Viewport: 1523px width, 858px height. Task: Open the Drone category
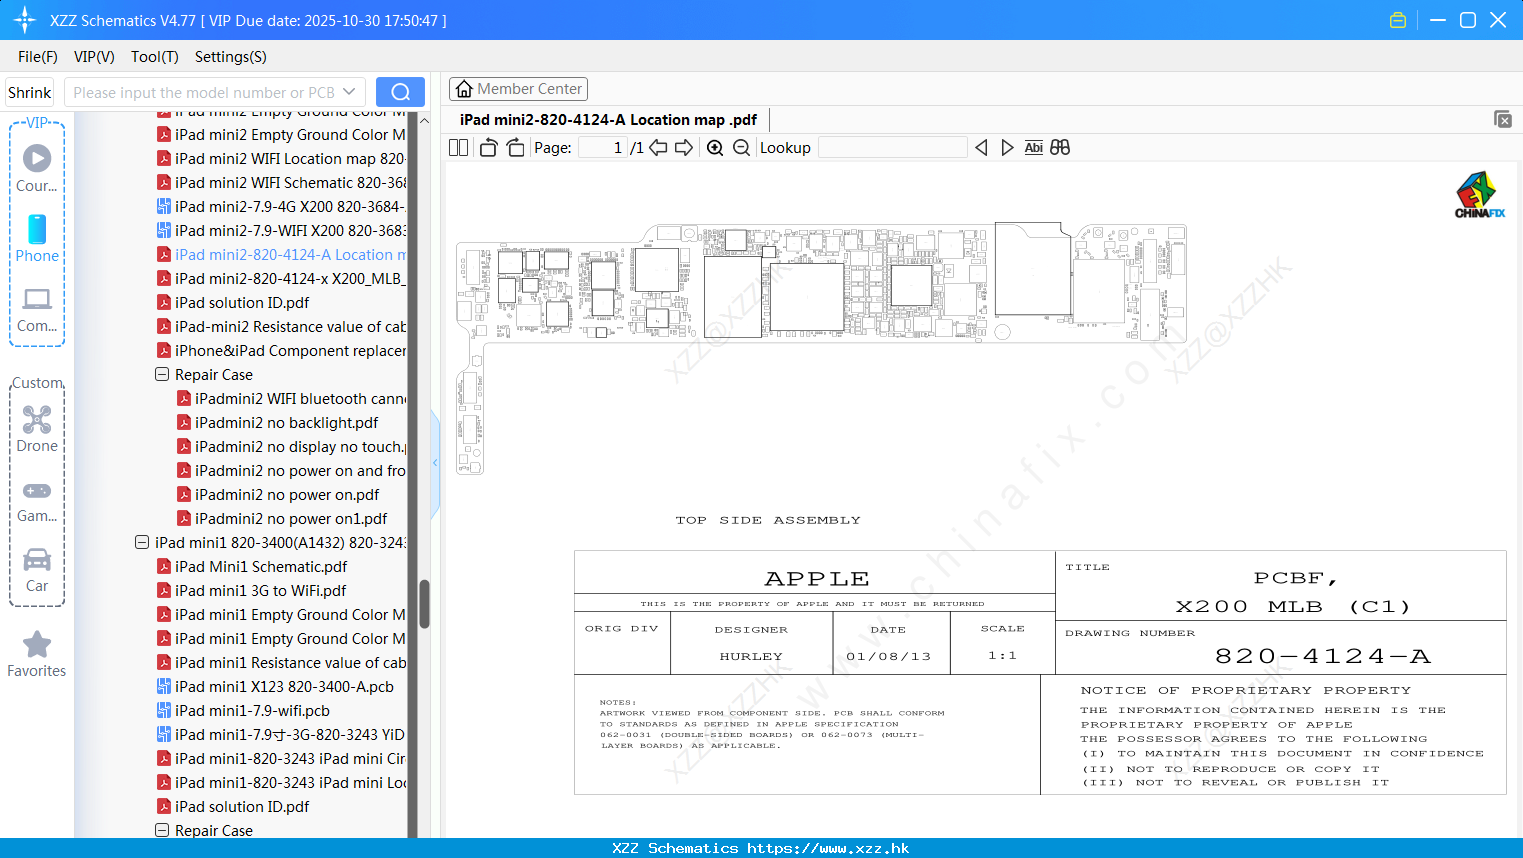pyautogui.click(x=37, y=429)
